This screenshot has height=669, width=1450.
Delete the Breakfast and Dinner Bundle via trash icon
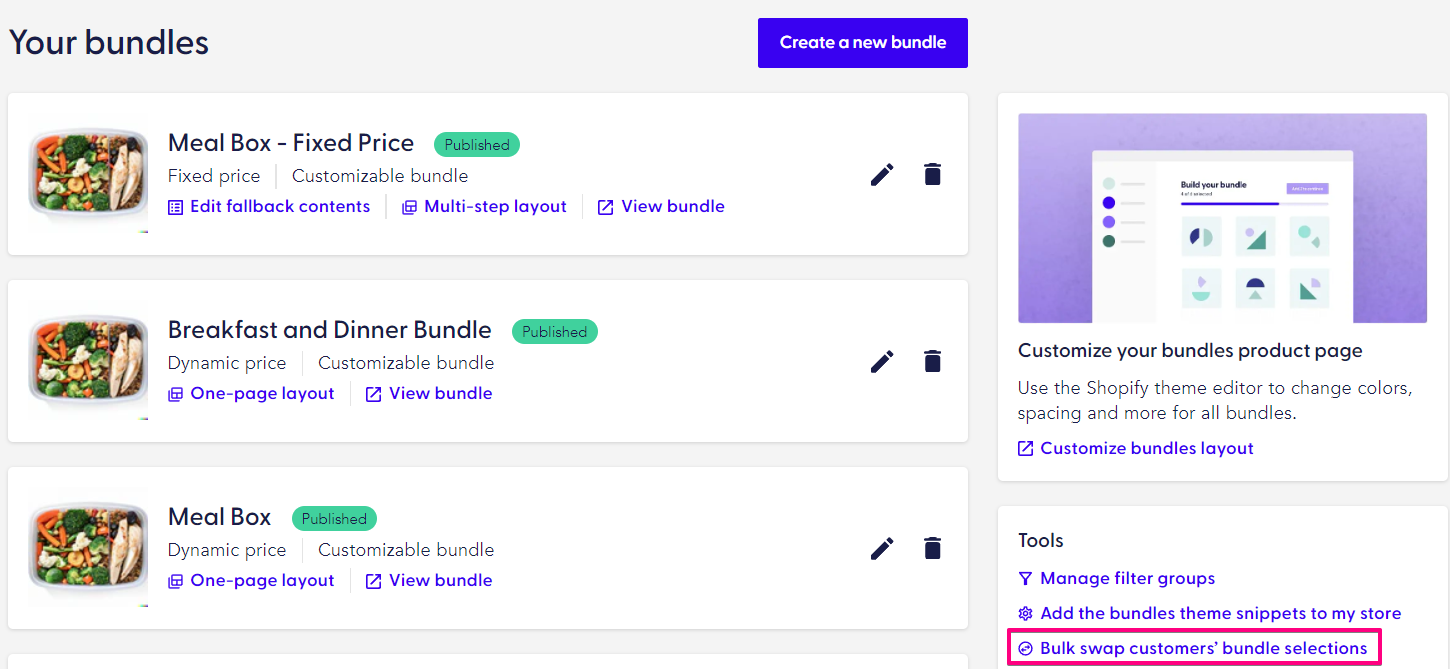932,362
